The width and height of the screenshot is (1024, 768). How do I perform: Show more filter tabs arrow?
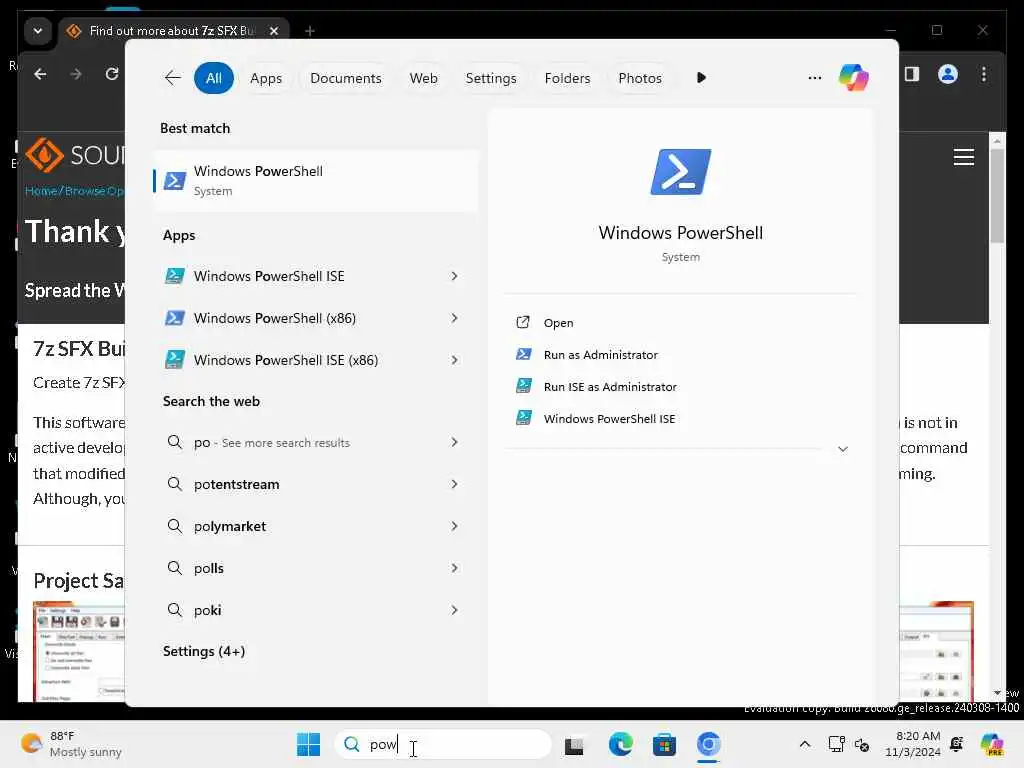[701, 78]
